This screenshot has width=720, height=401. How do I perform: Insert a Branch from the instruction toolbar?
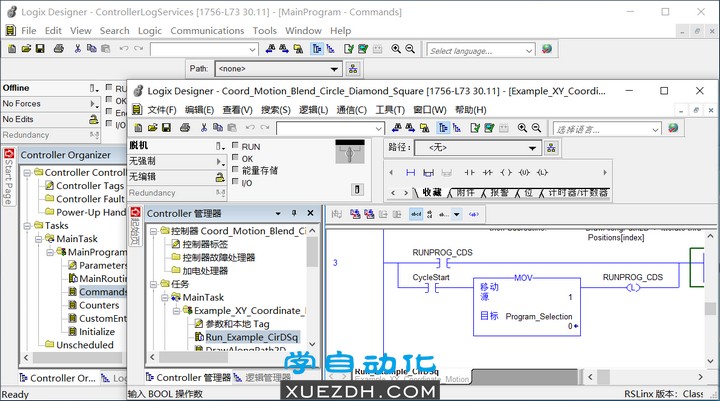[x=428, y=173]
